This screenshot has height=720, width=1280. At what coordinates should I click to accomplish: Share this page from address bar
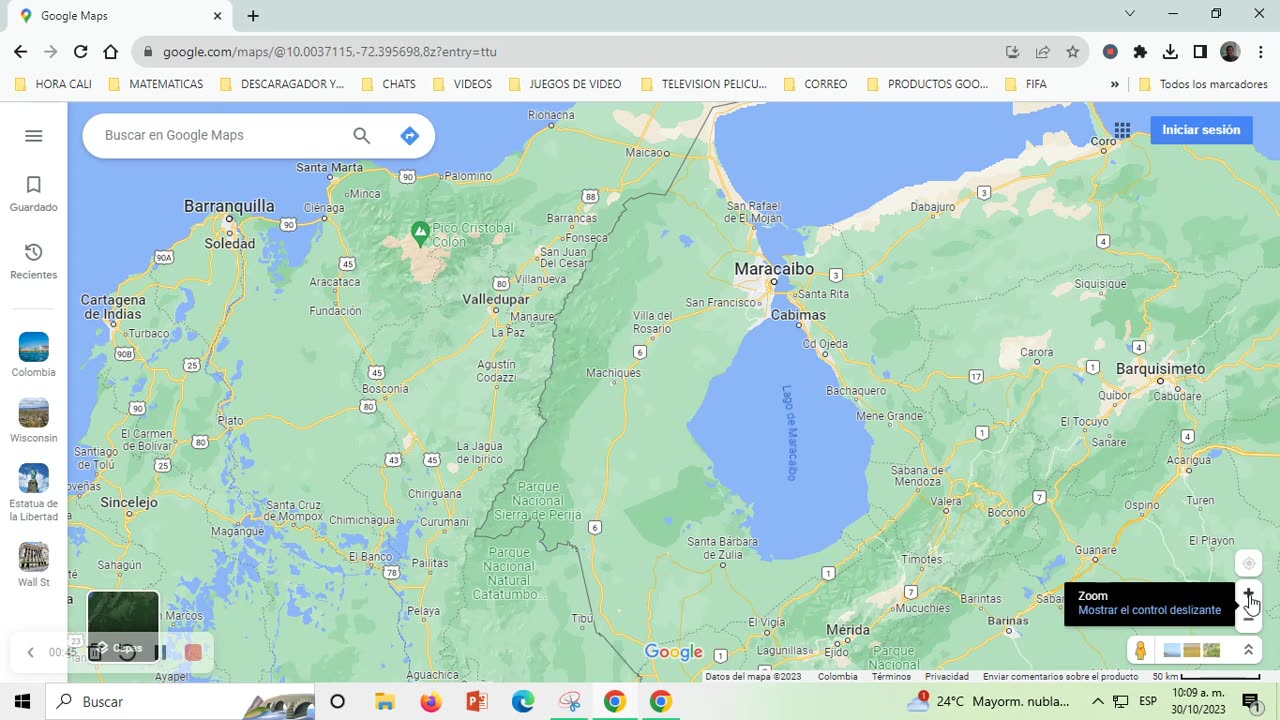pos(1043,52)
